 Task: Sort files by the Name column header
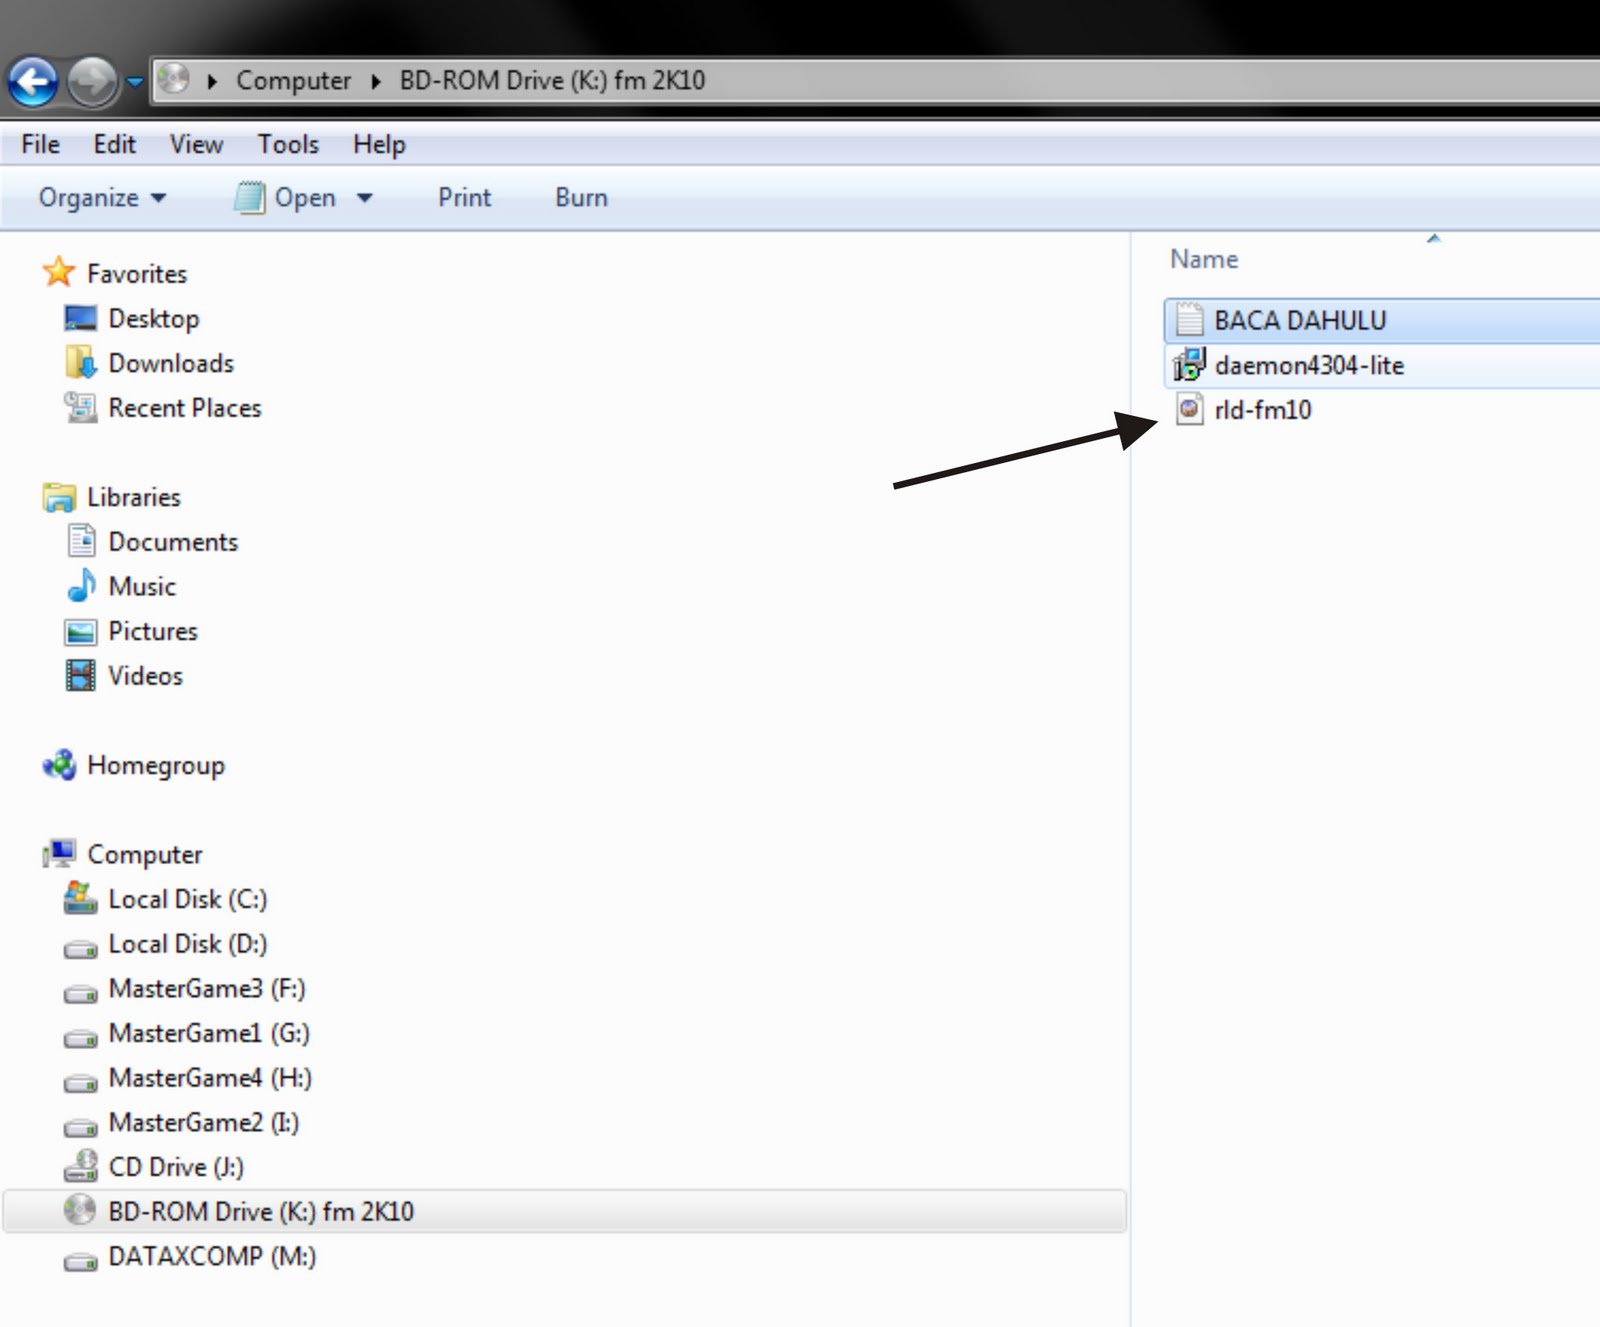pyautogui.click(x=1204, y=260)
